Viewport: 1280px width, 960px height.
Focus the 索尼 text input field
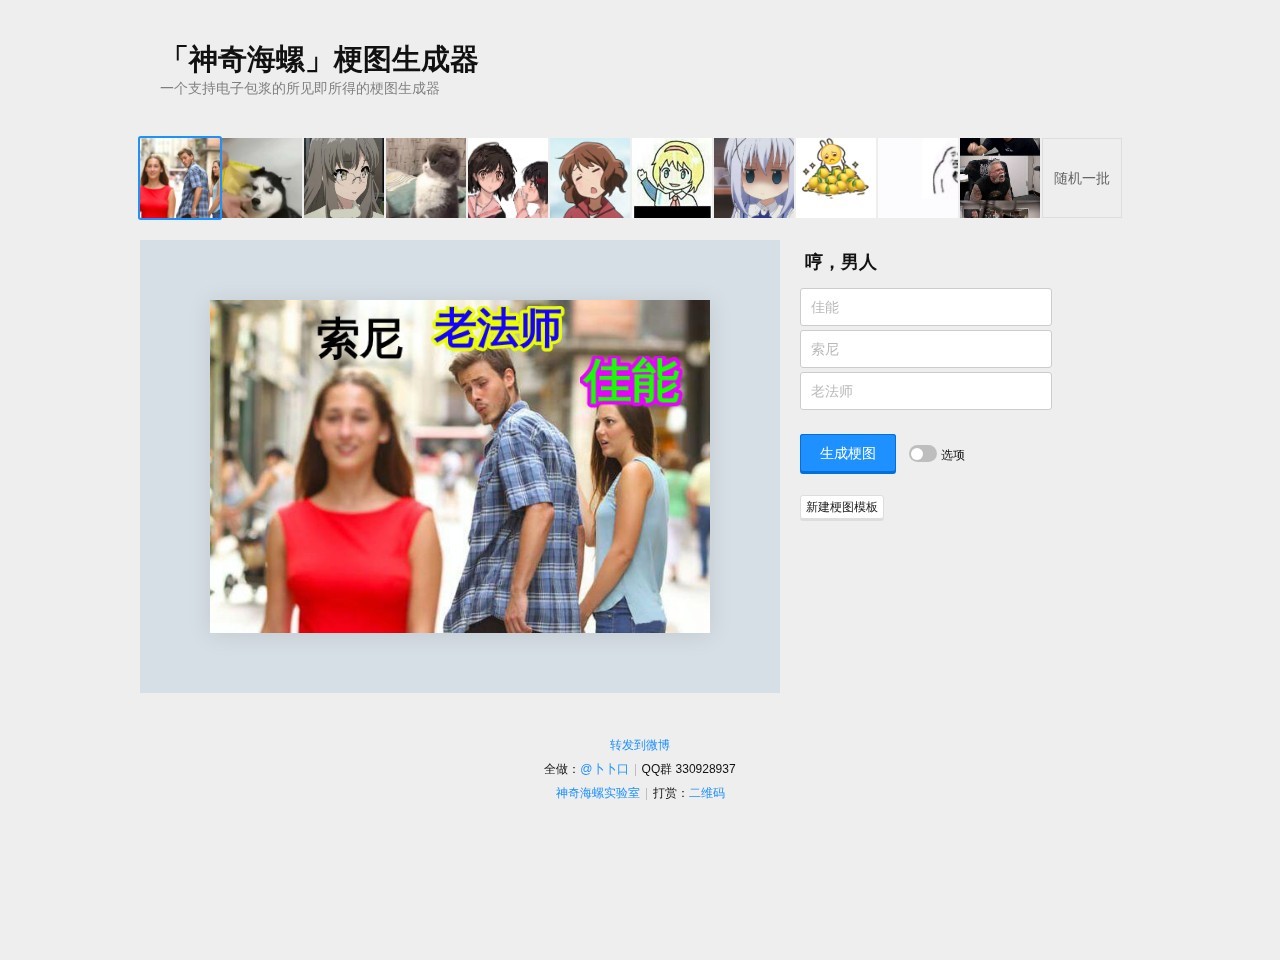tap(926, 349)
